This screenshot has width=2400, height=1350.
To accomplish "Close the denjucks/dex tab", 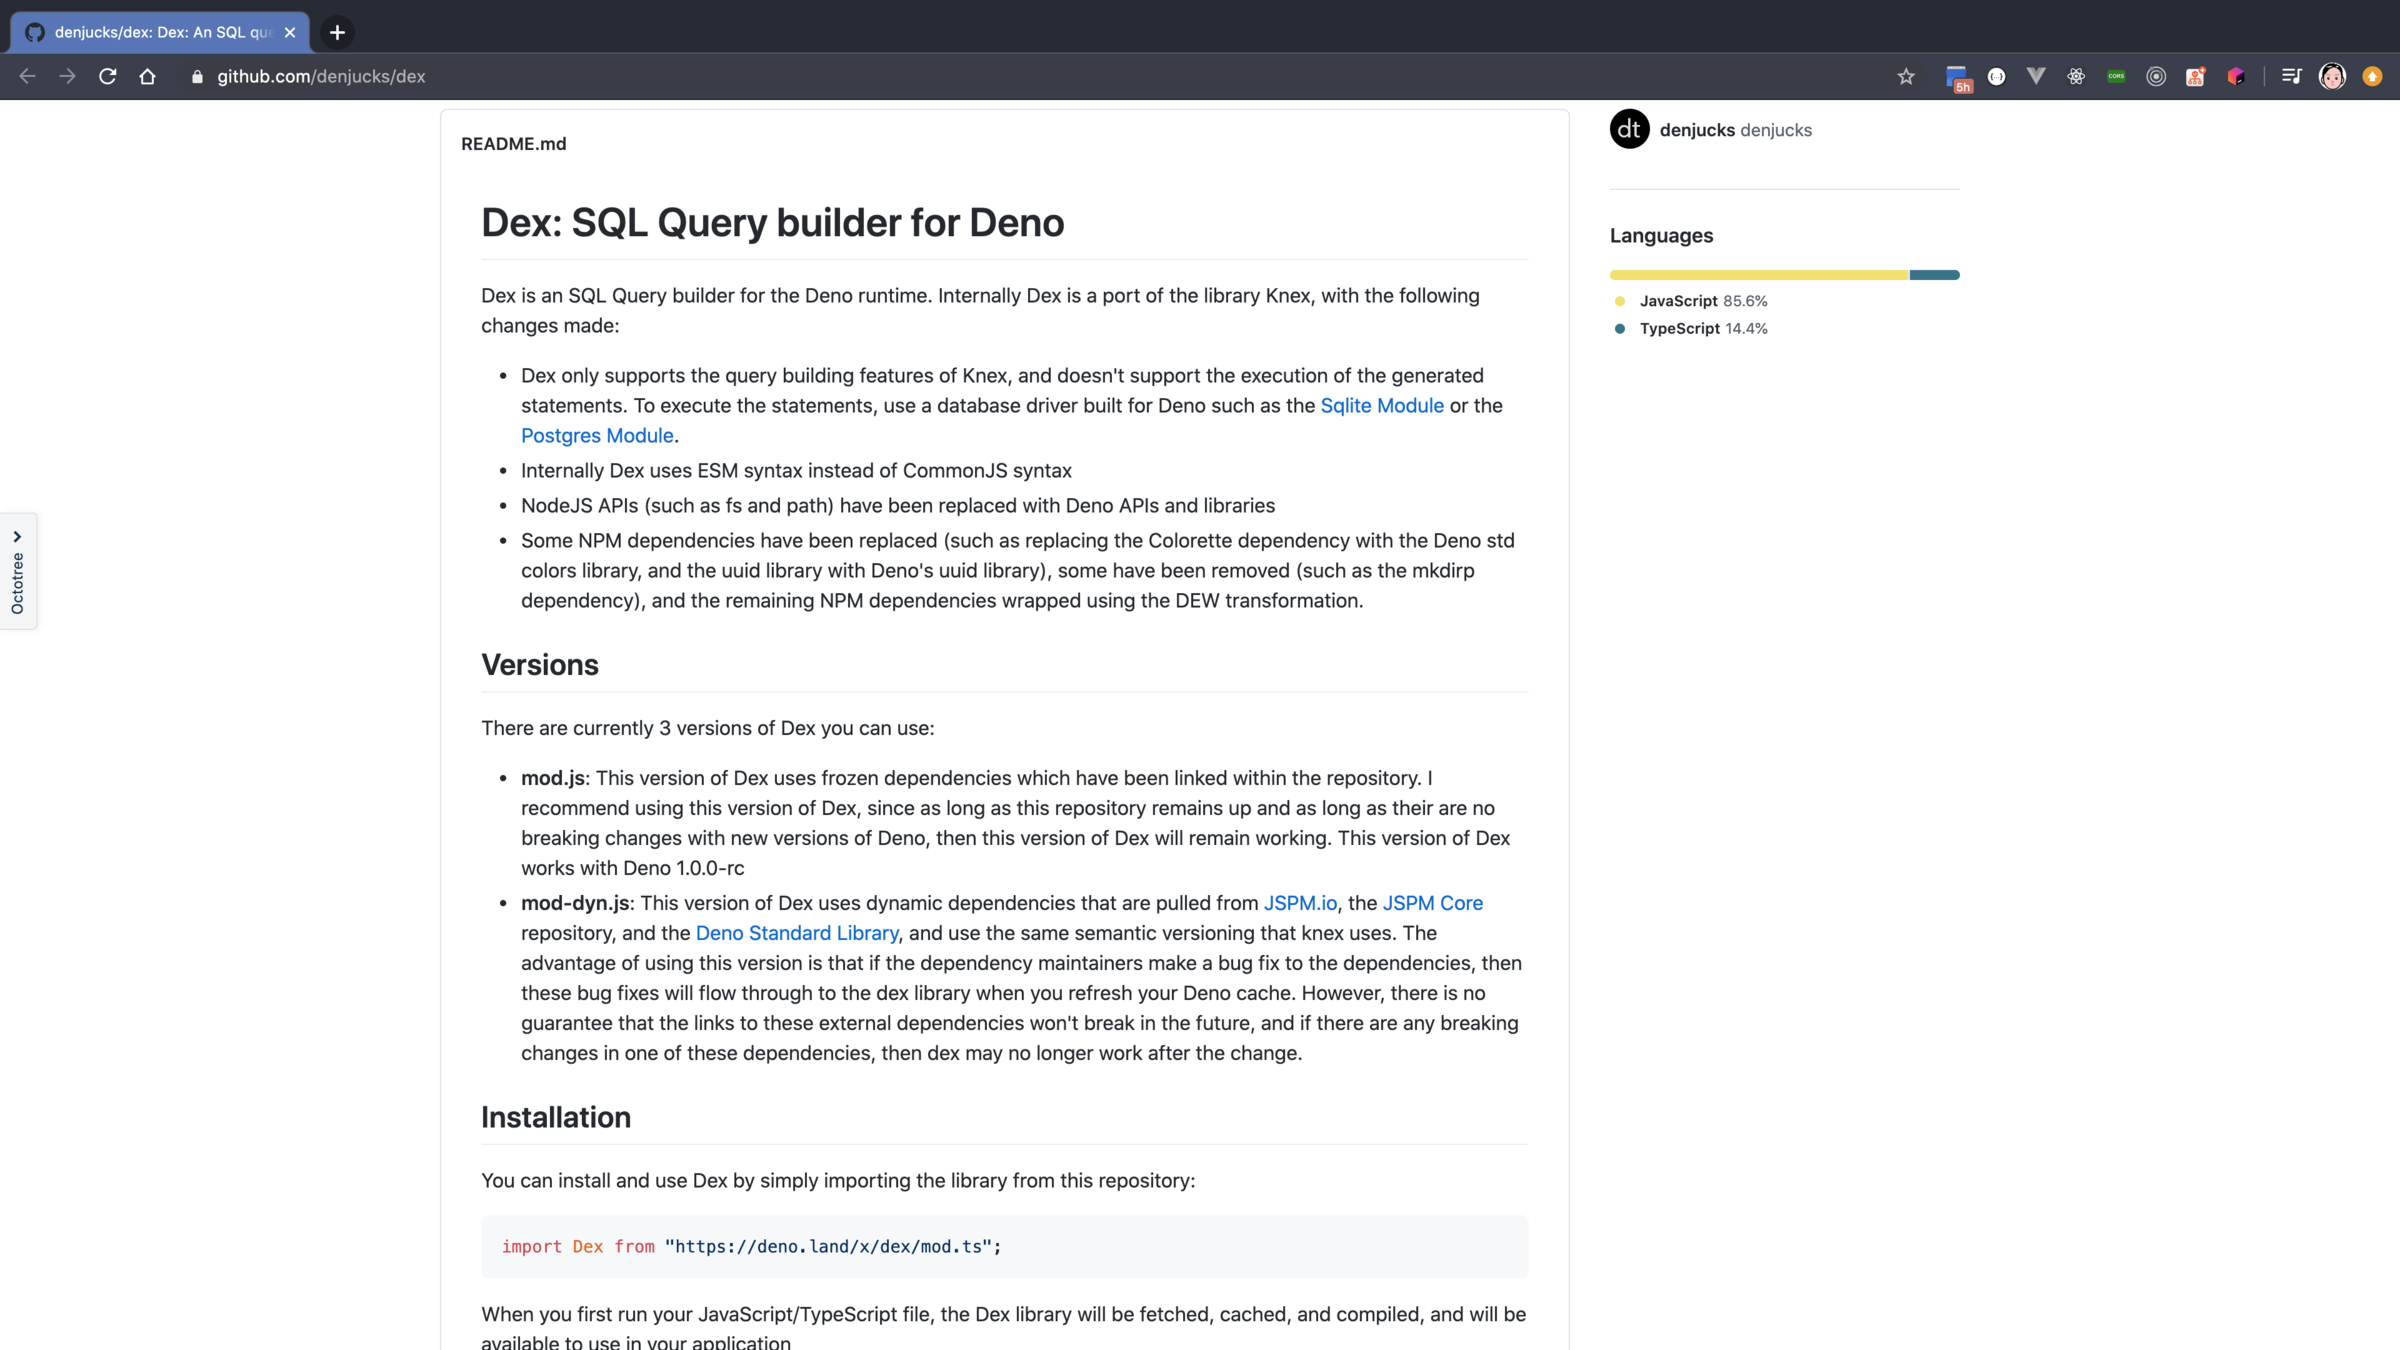I will pyautogui.click(x=290, y=32).
